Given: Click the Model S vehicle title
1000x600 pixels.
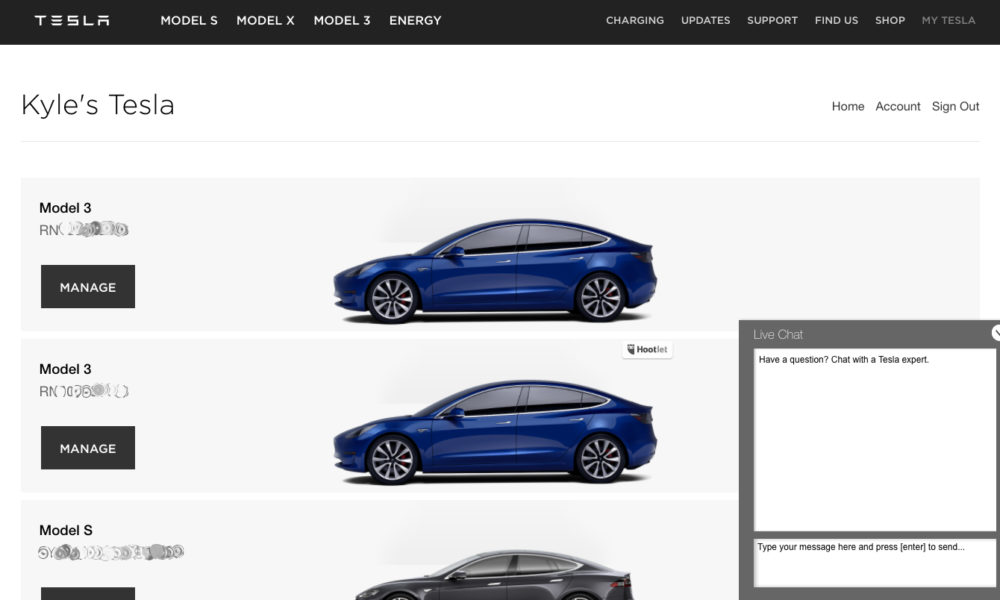Looking at the screenshot, I should pyautogui.click(x=66, y=530).
